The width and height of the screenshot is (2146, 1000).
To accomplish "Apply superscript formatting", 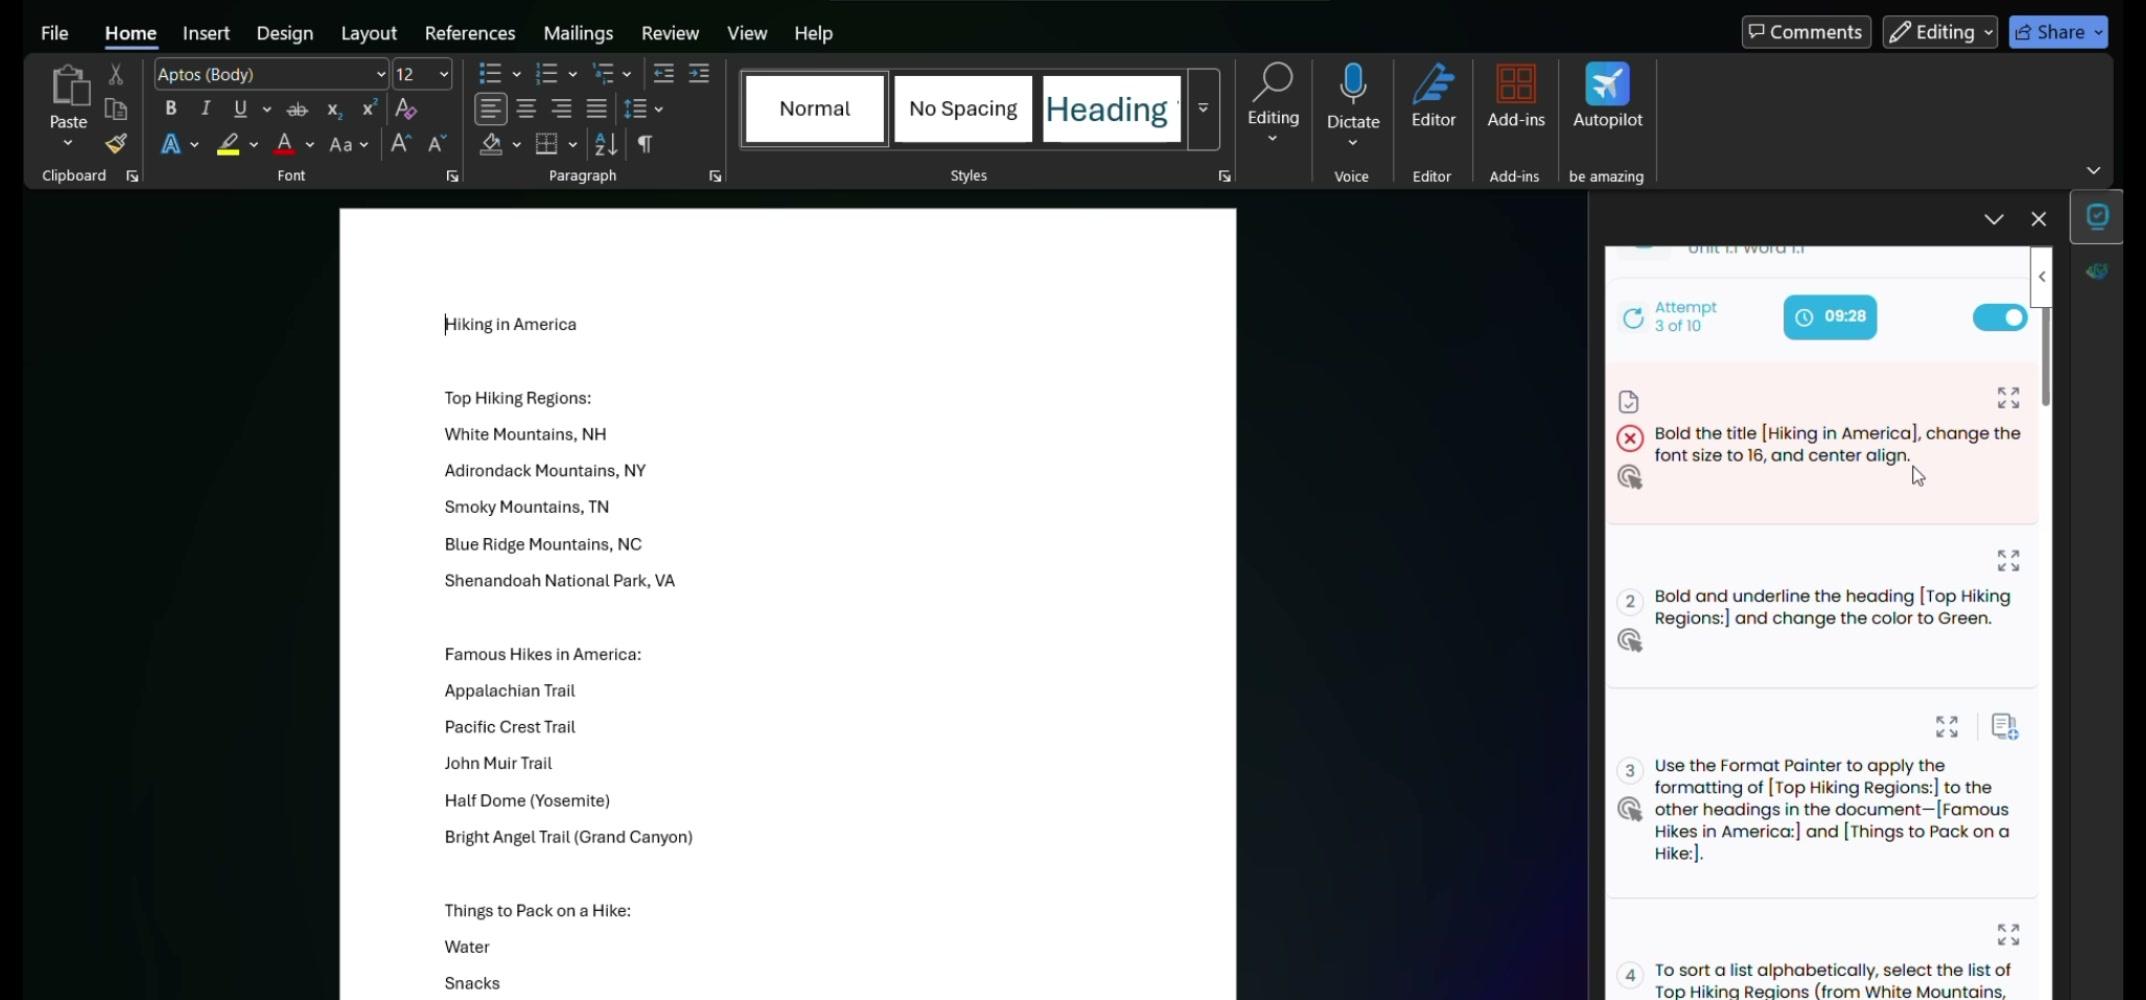I will 369,108.
